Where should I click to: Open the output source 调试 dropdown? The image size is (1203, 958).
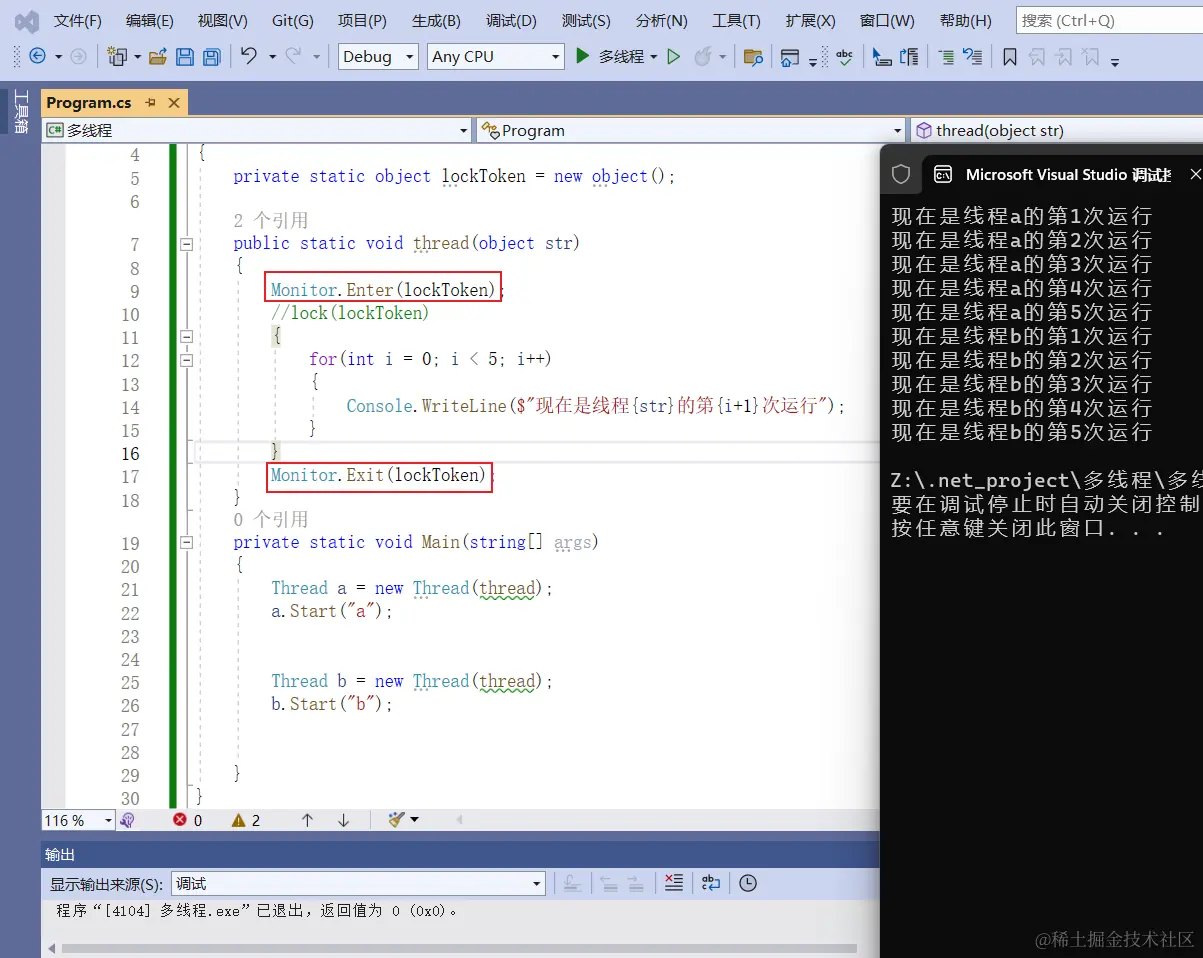[358, 883]
